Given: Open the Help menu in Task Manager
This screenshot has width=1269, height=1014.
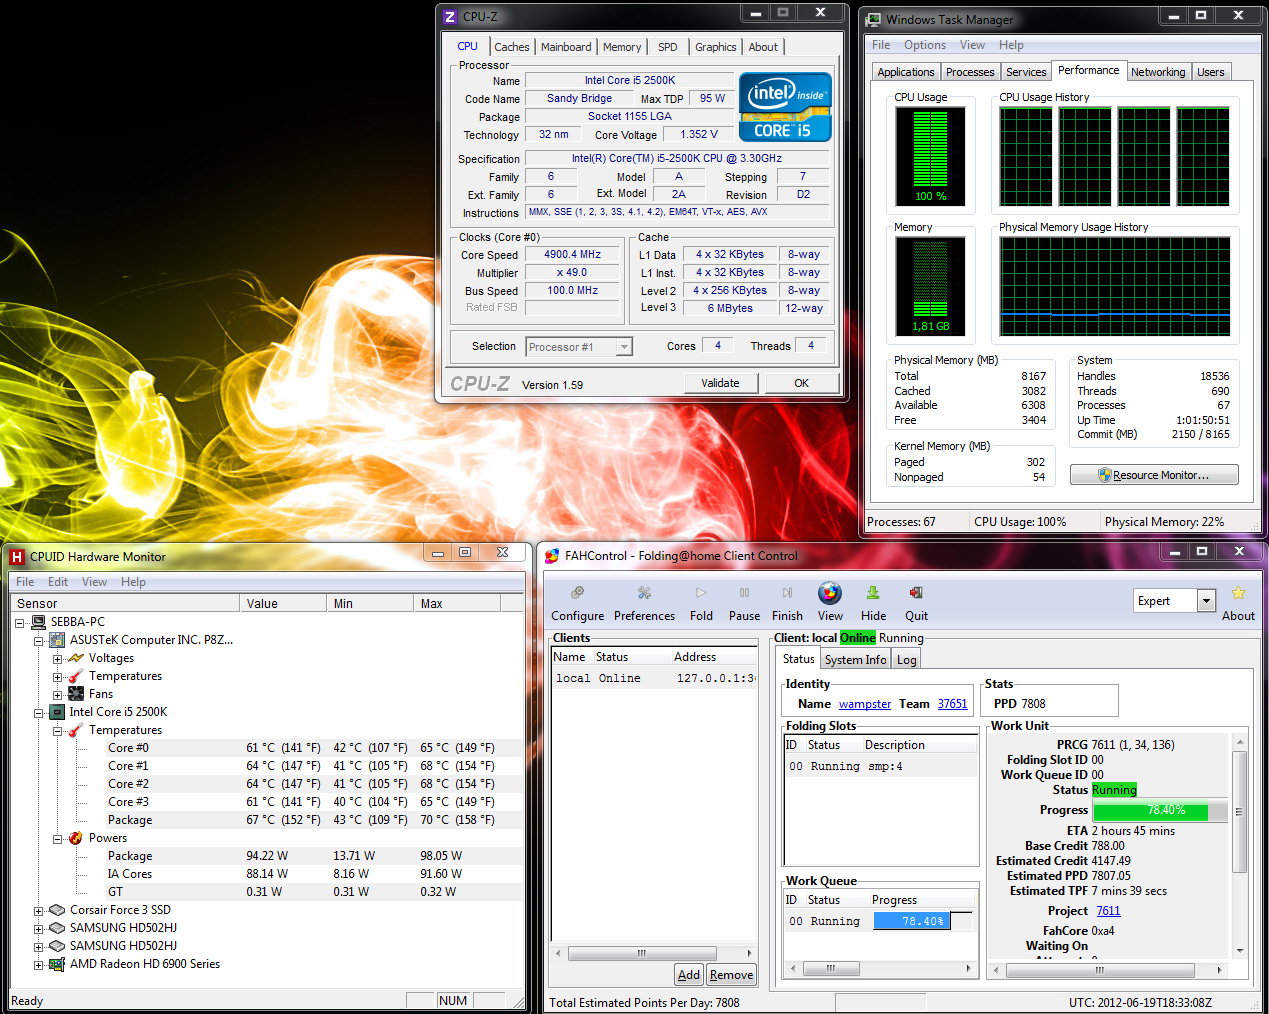Looking at the screenshot, I should (1011, 45).
